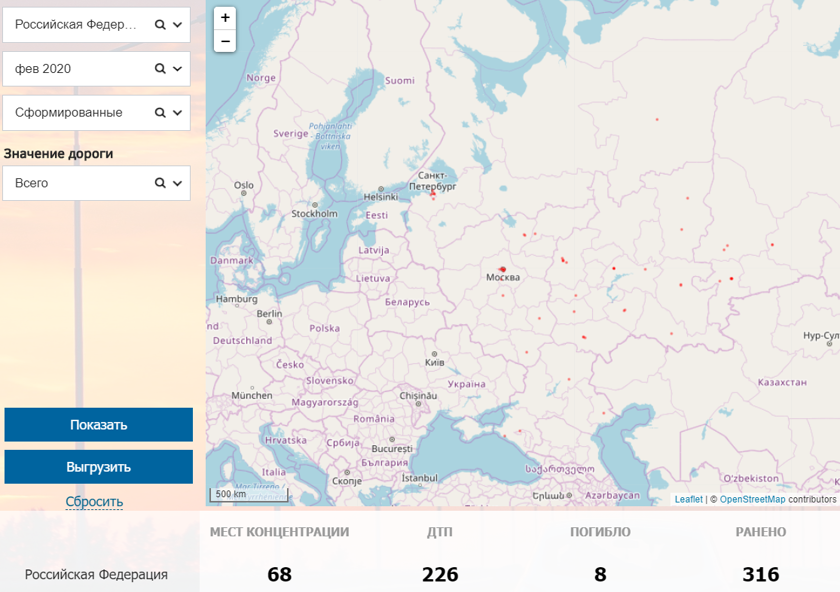Open the Всего road value dropdown

(x=178, y=183)
